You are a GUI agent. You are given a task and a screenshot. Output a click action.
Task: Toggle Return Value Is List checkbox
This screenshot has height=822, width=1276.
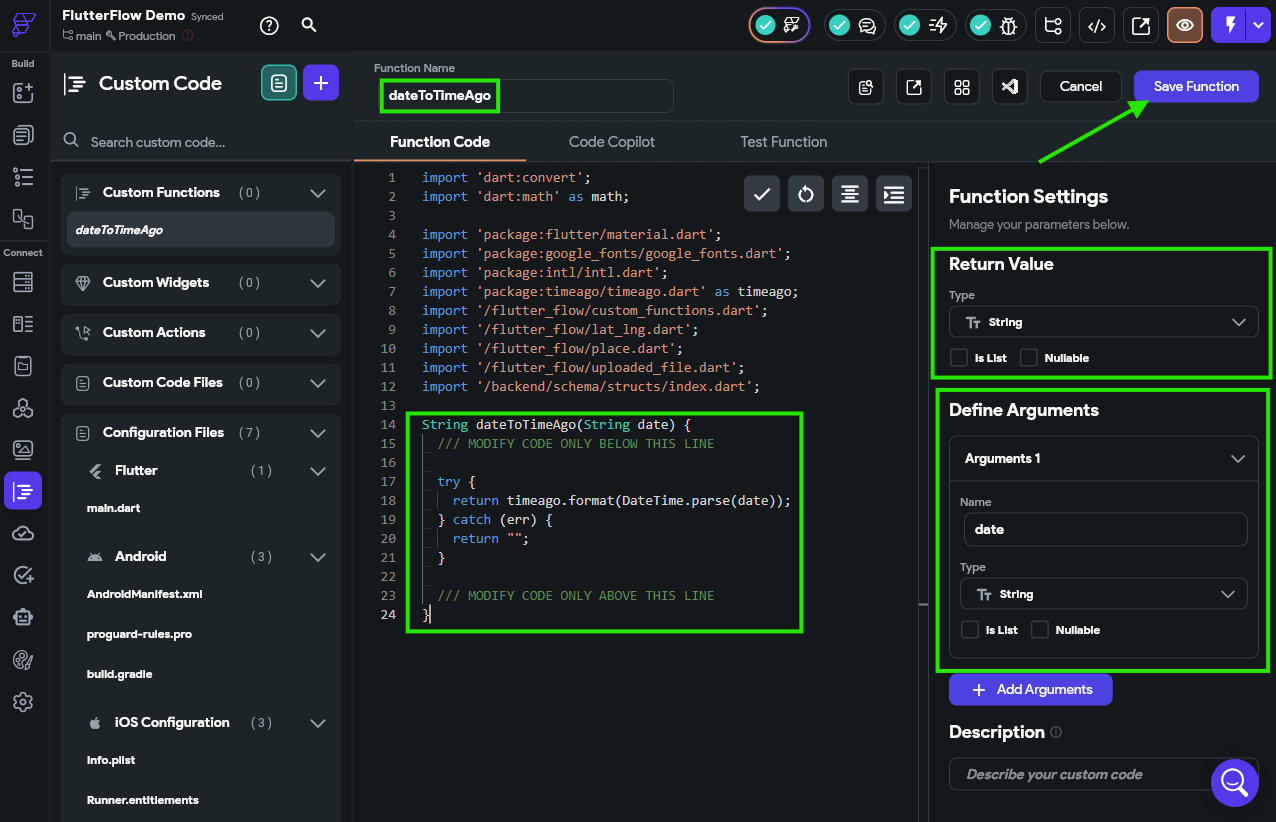pos(958,358)
